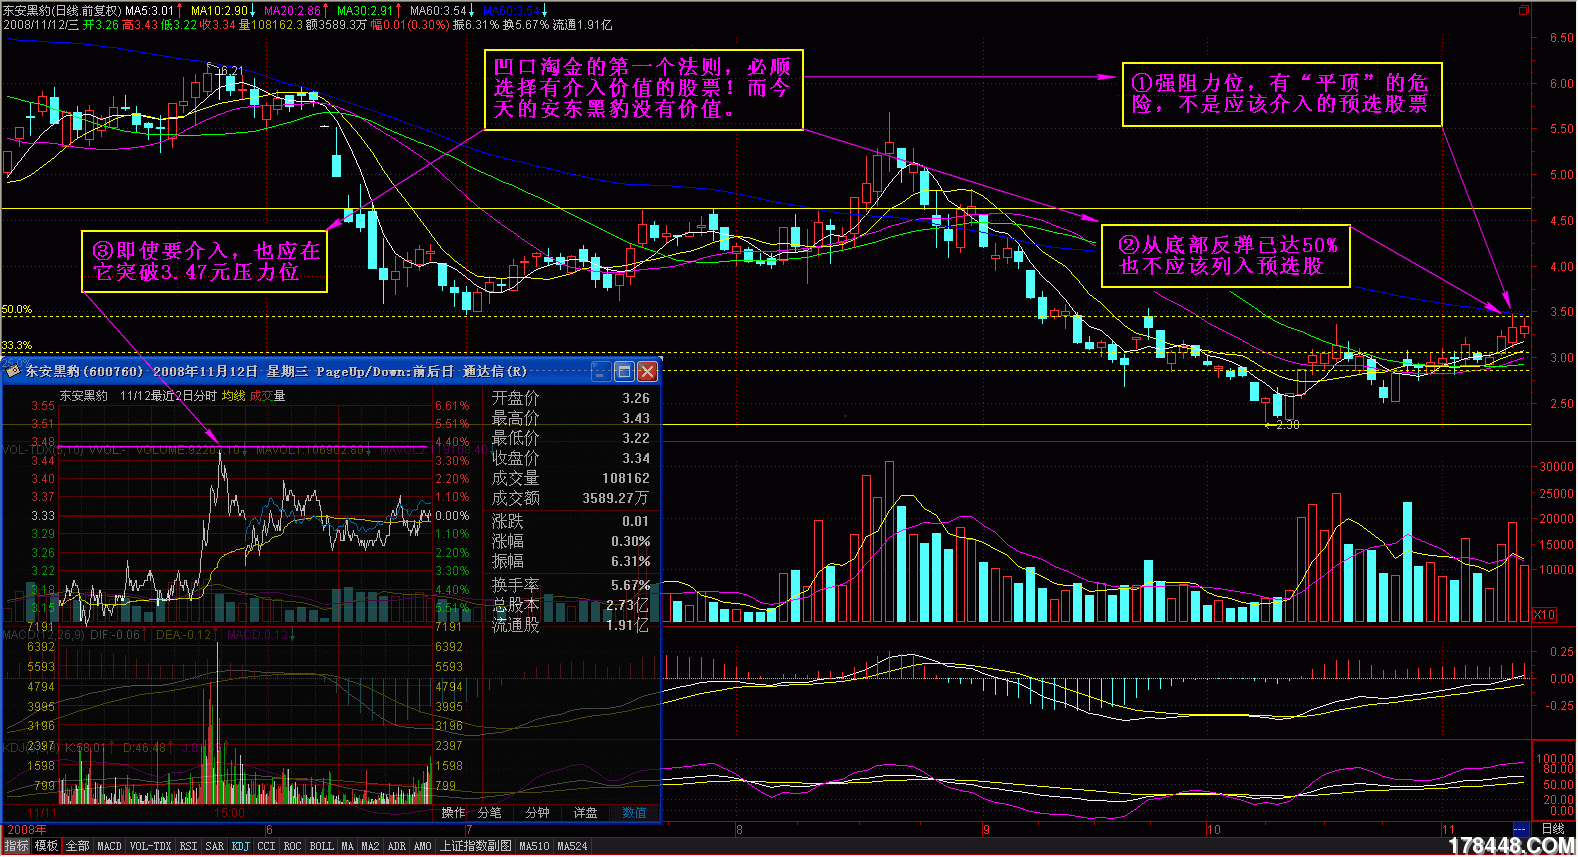Click the 开盘价 3.26 row
The height and width of the screenshot is (857, 1578).
click(x=570, y=398)
